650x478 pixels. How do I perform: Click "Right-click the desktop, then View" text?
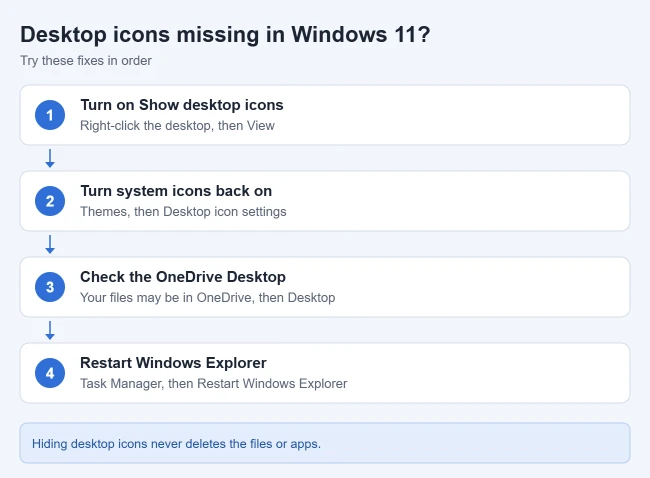[x=177, y=126]
